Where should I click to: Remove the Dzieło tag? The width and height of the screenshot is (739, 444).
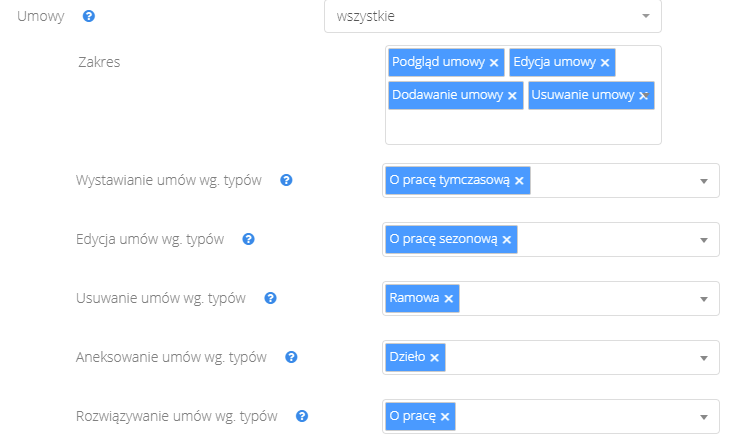(x=435, y=358)
